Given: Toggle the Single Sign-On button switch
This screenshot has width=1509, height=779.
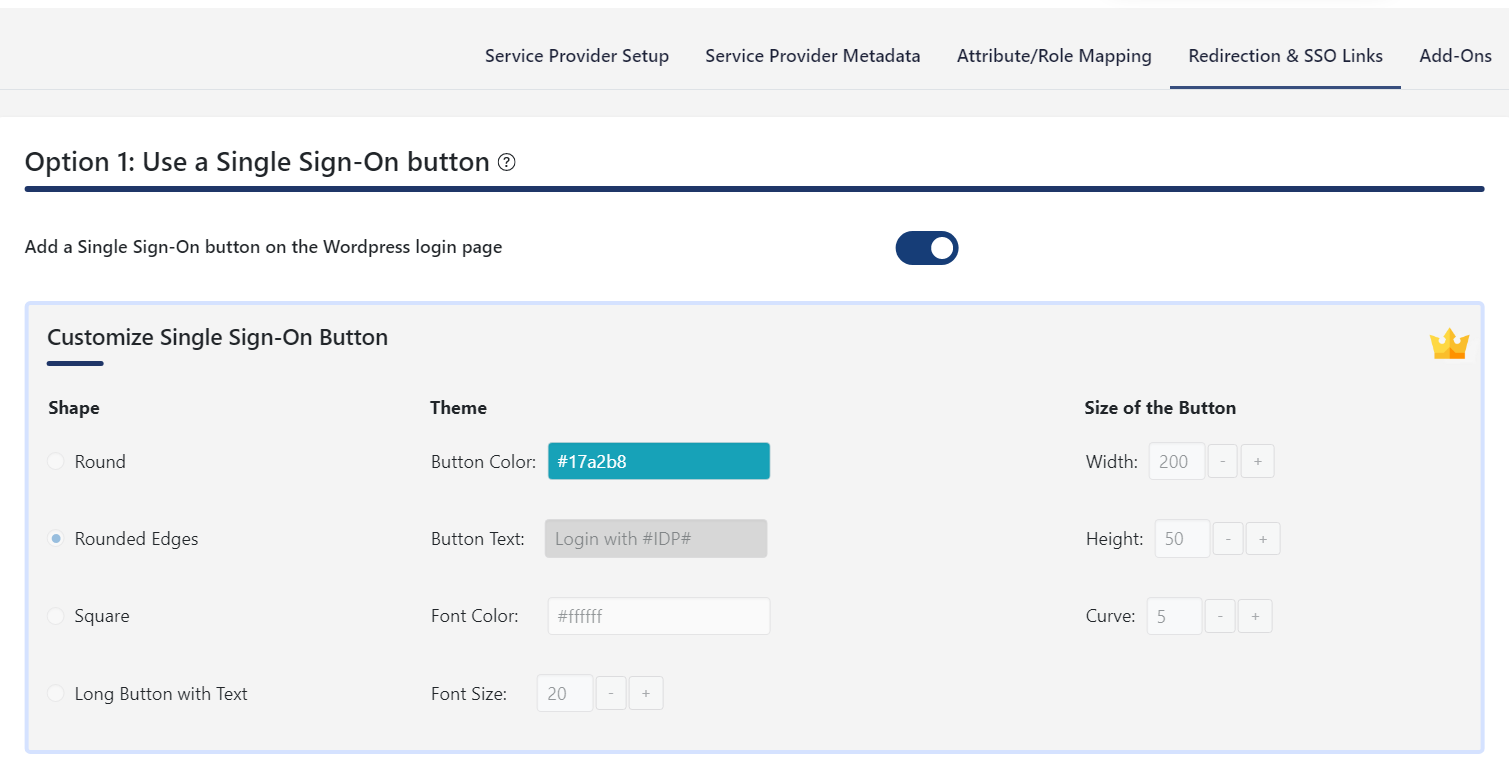Looking at the screenshot, I should coord(927,248).
